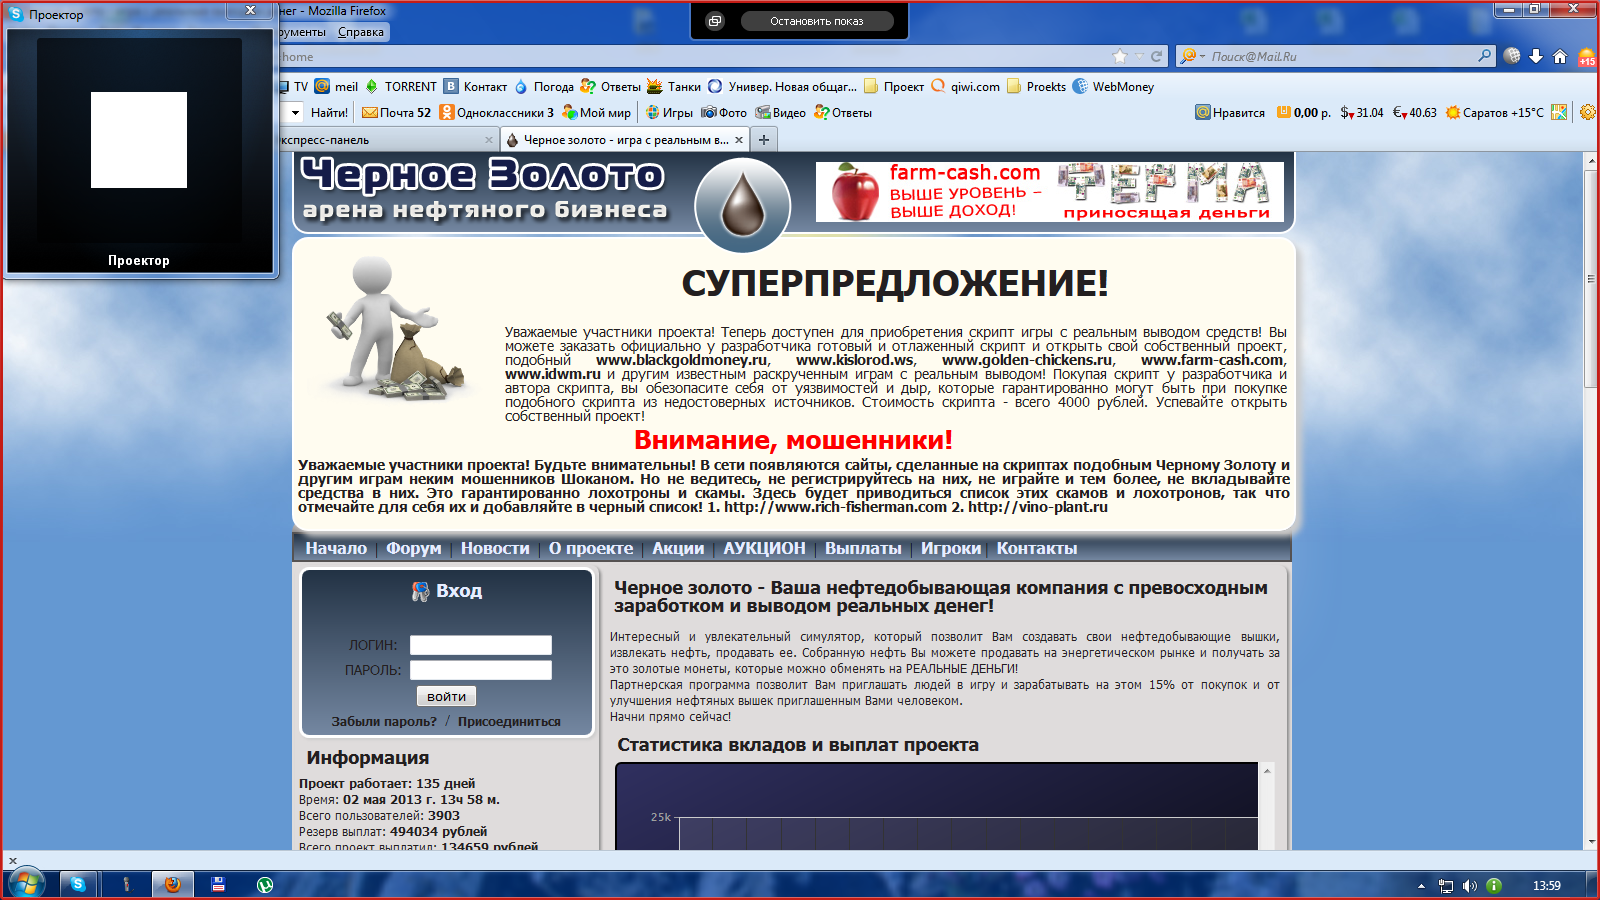Open the TORRENT bookmark
The width and height of the screenshot is (1600, 900).
click(401, 86)
